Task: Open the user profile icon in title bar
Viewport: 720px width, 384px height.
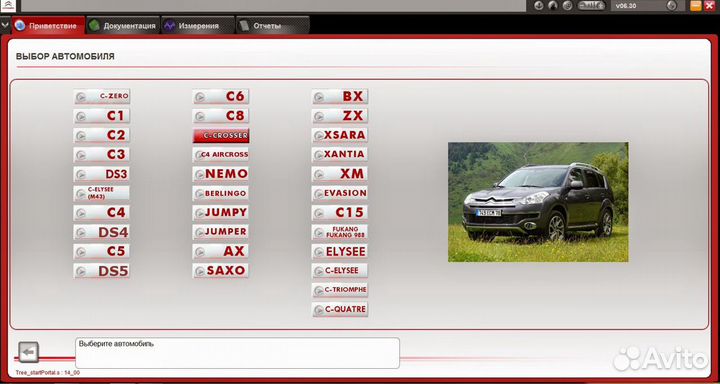Action: 553,6
